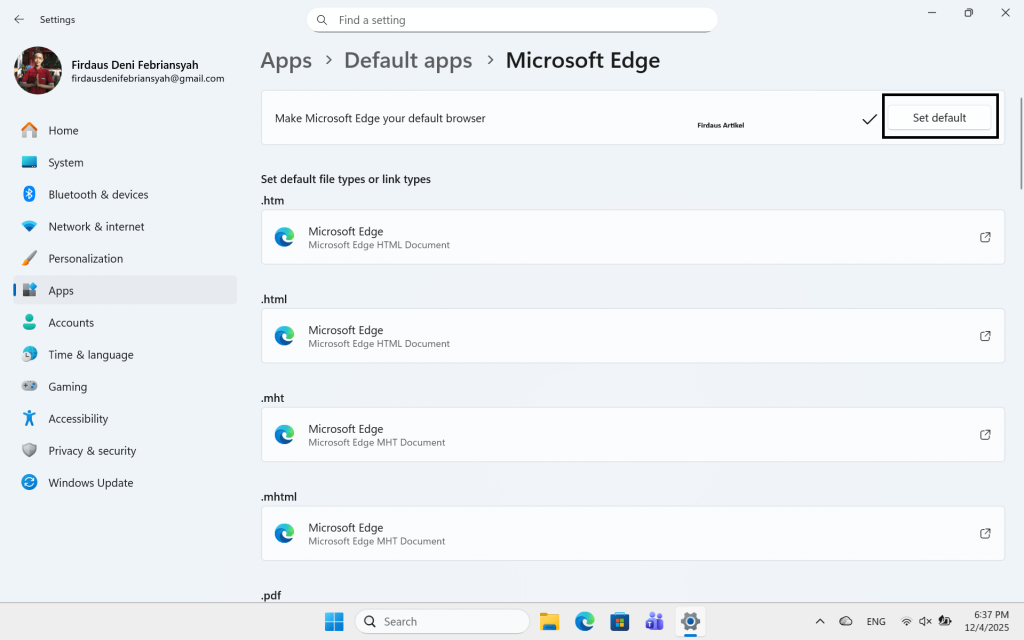The width and height of the screenshot is (1024, 640).
Task: Show hidden icons in the system tray
Action: [x=820, y=621]
